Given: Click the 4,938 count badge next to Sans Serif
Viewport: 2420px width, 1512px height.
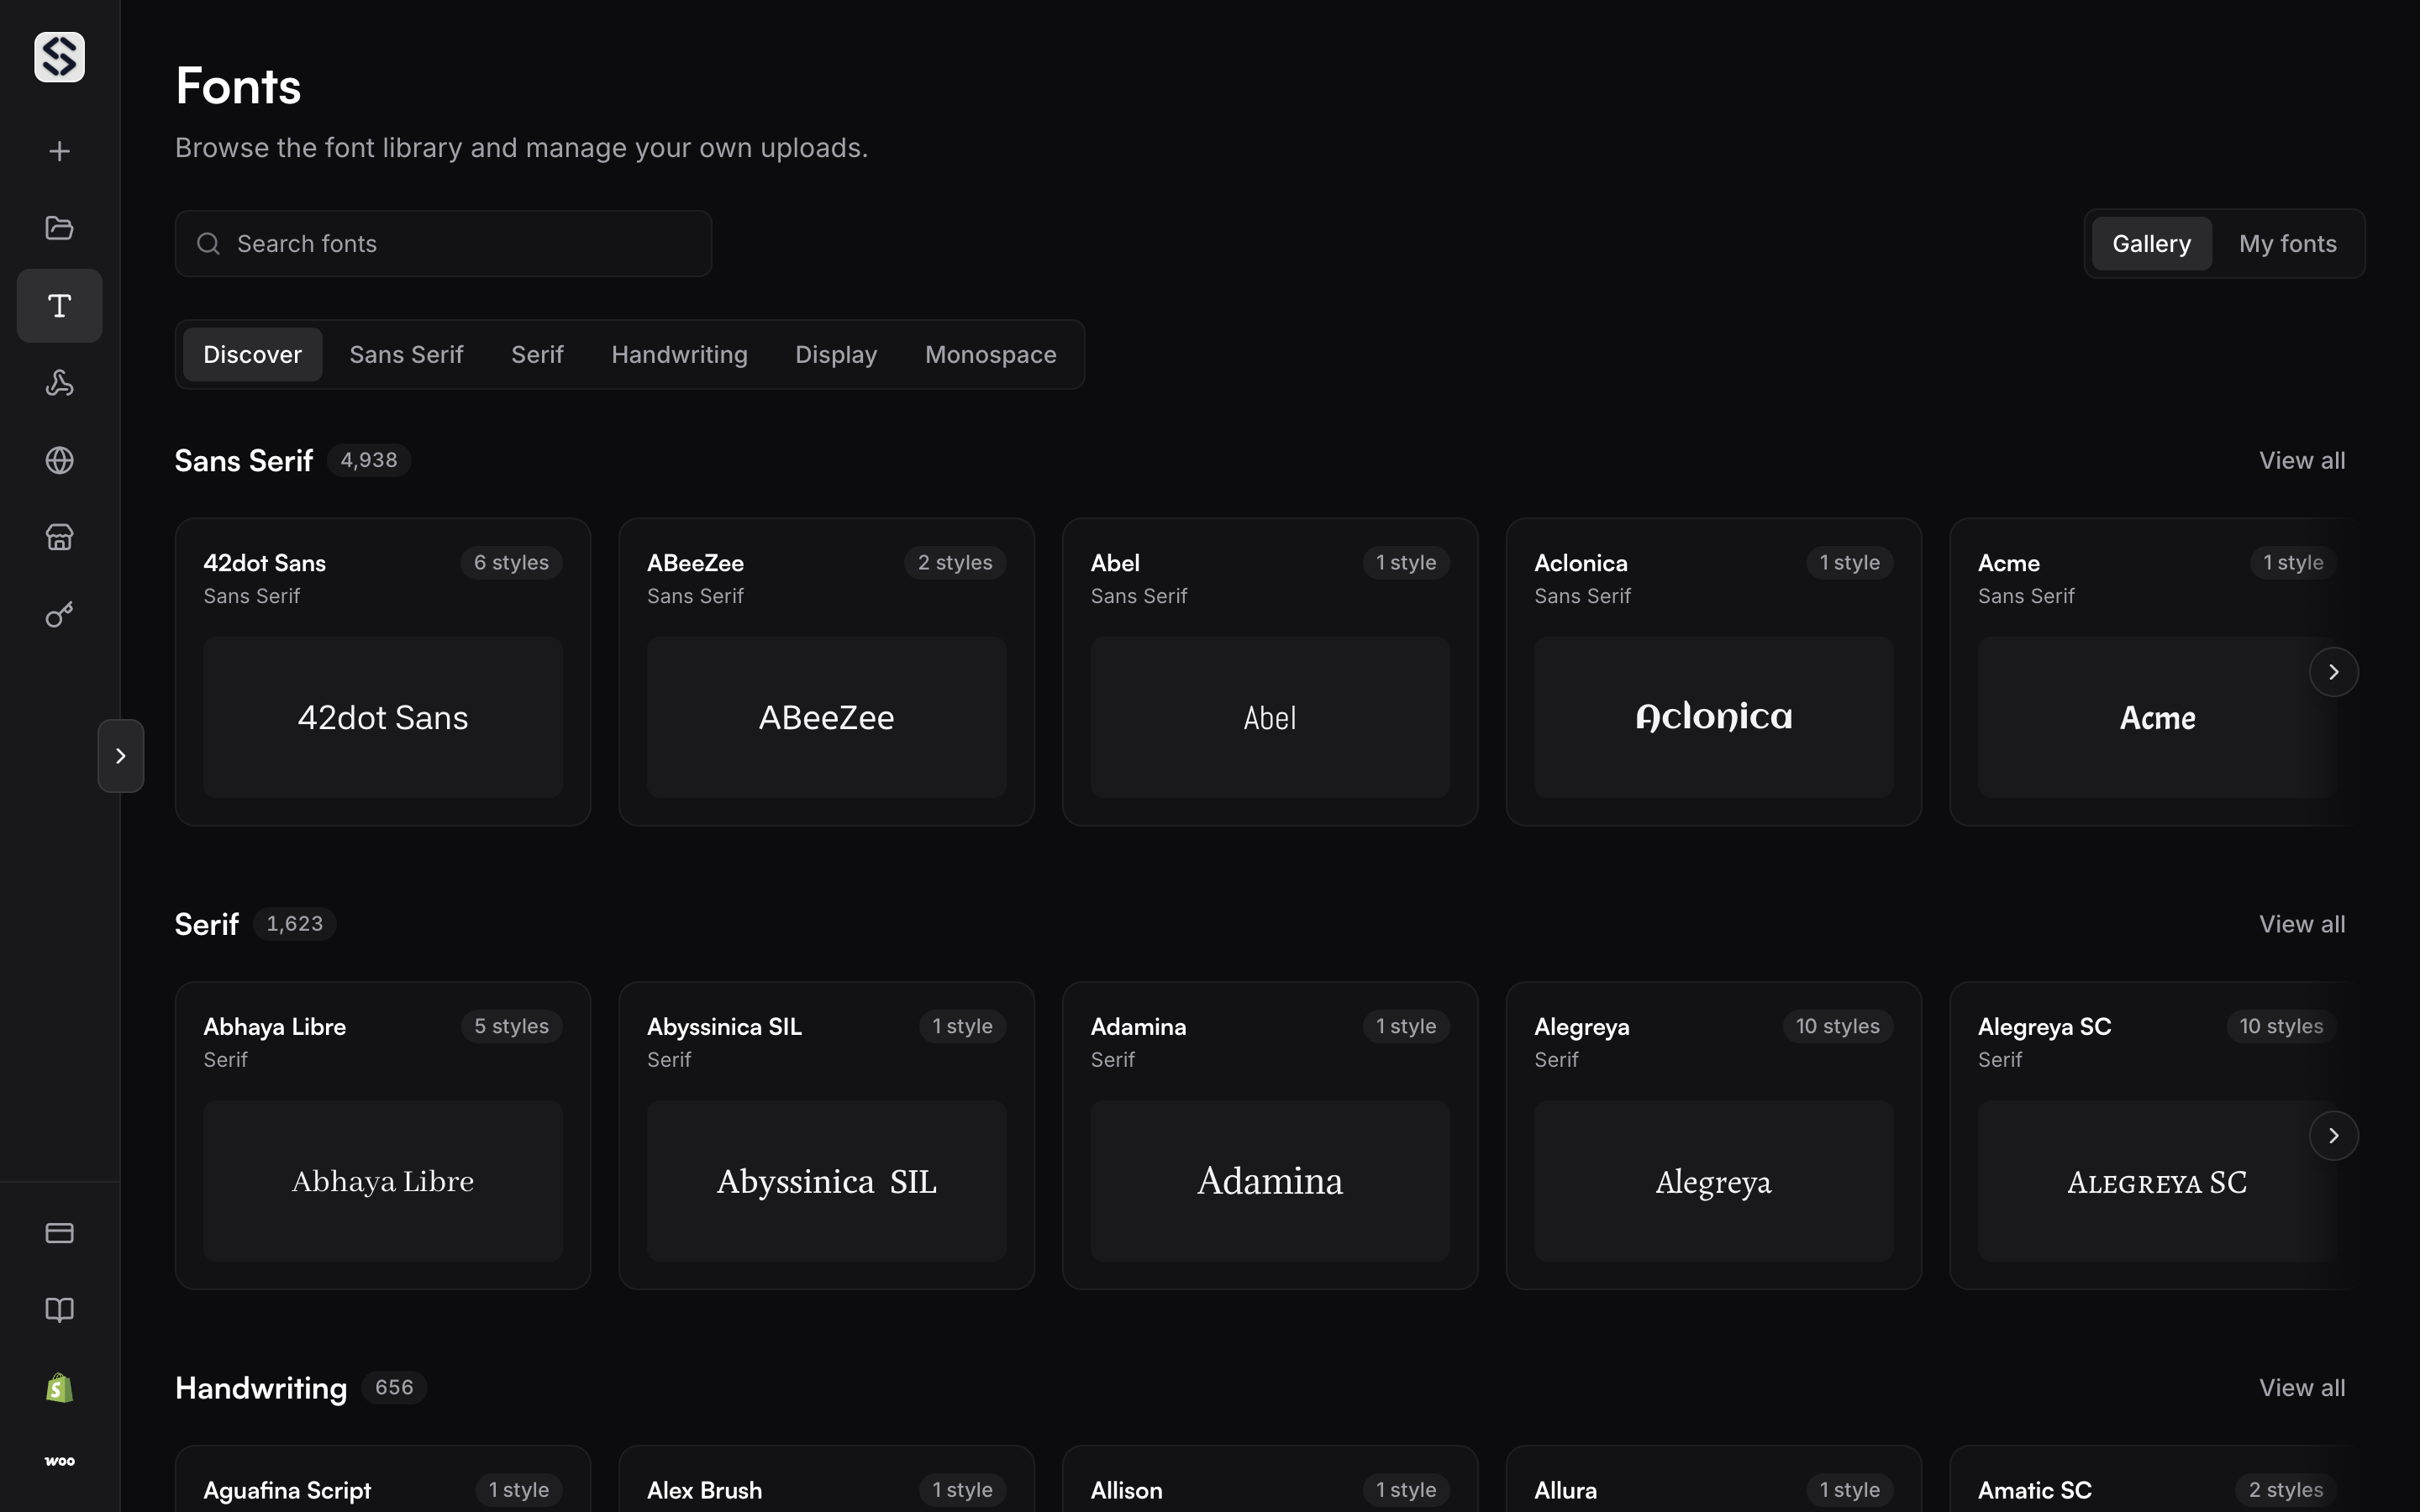Looking at the screenshot, I should click(x=369, y=461).
